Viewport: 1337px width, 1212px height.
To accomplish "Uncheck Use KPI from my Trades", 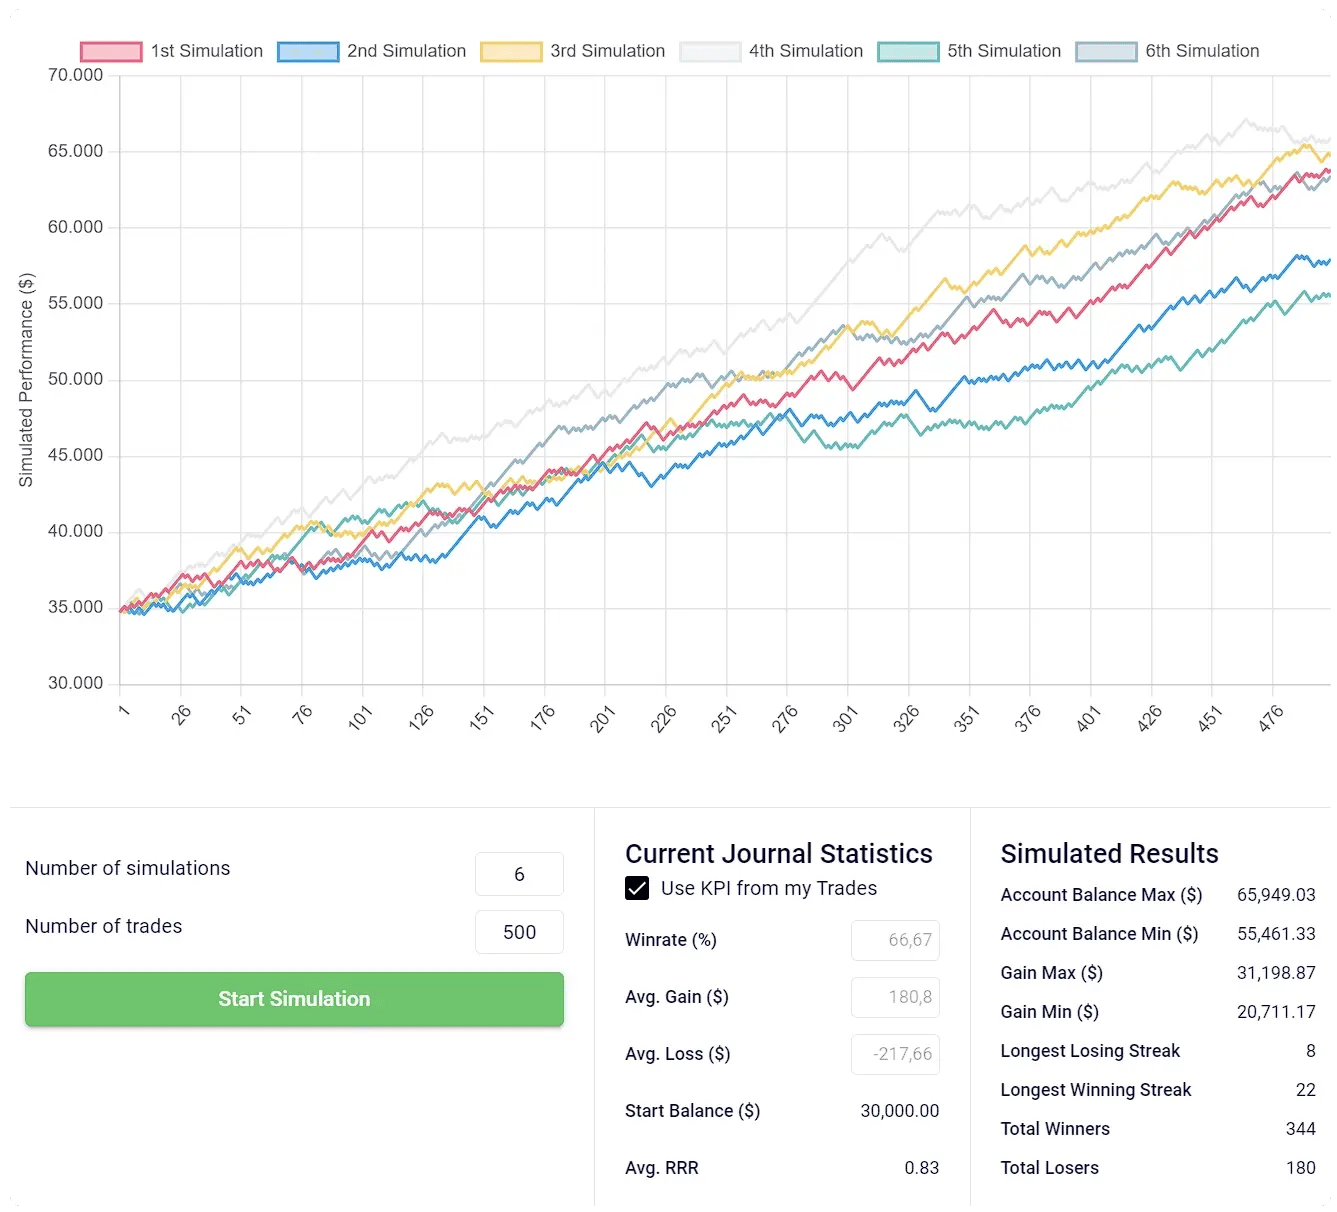I will (x=637, y=888).
